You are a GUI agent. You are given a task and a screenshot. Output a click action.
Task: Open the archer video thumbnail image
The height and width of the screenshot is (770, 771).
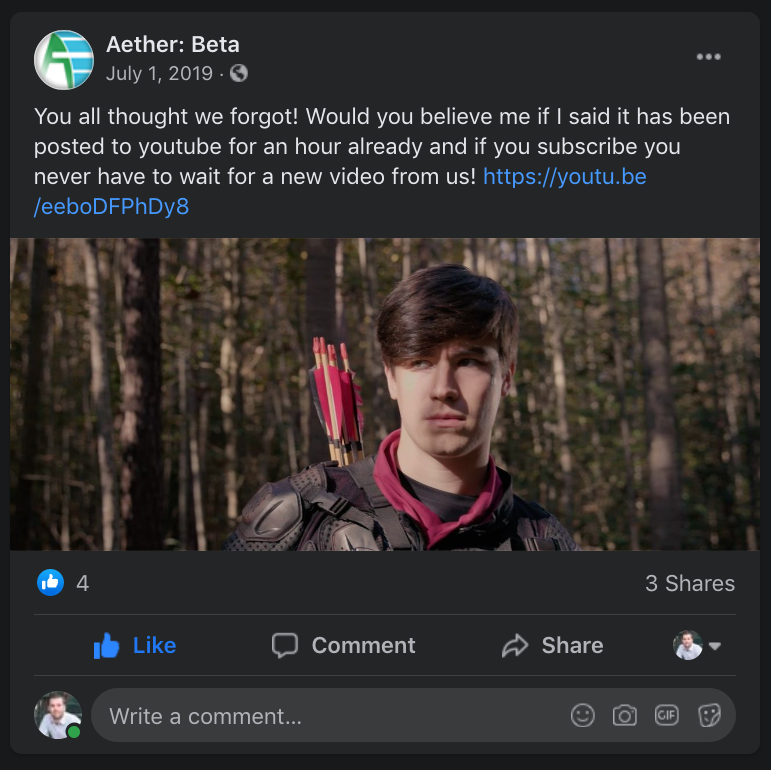(385, 394)
